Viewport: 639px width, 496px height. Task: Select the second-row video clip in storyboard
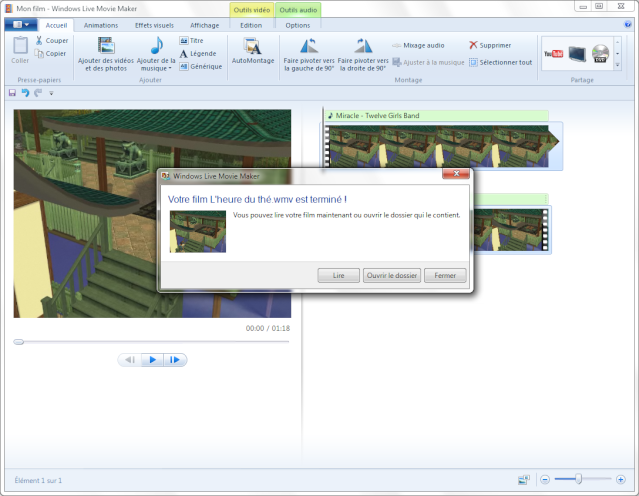511,230
